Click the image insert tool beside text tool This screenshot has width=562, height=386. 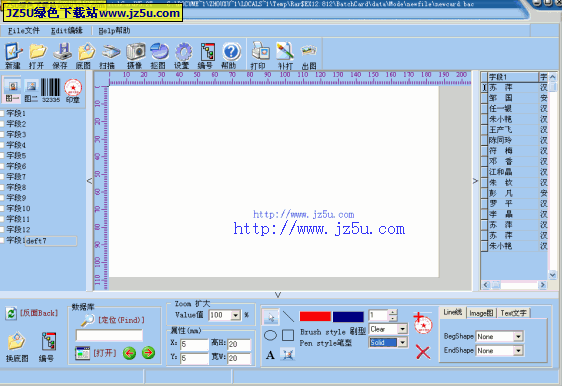(x=288, y=354)
